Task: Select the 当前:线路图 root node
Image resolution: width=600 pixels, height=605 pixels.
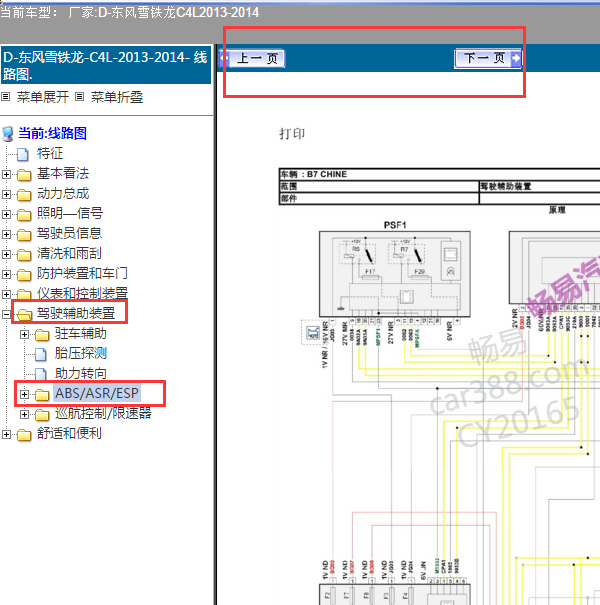Action: pyautogui.click(x=52, y=133)
